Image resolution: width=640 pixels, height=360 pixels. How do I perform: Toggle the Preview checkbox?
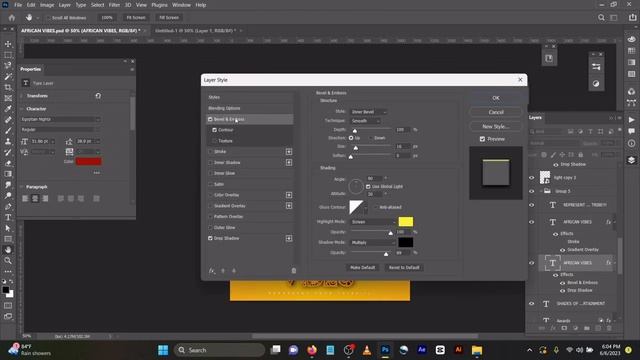tap(482, 139)
